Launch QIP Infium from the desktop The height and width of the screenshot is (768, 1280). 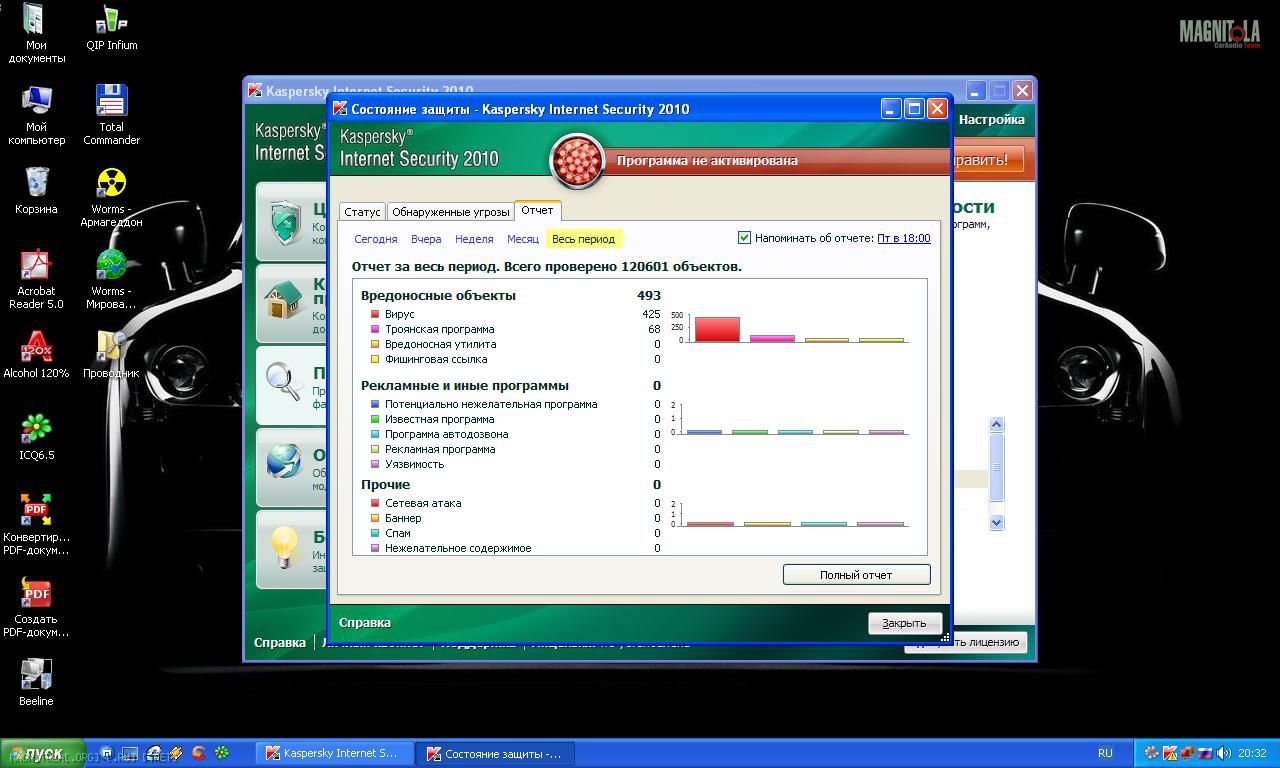tap(111, 27)
